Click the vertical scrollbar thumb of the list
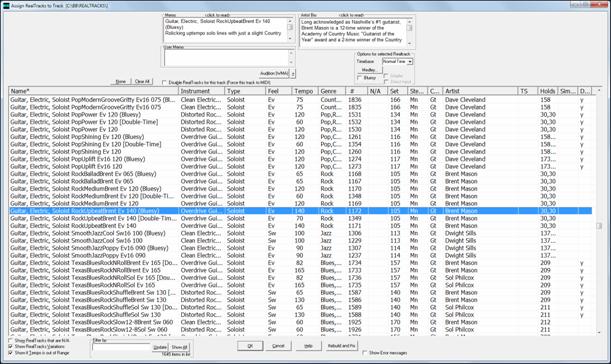Image resolution: width=611 pixels, height=364 pixels. tap(599, 226)
